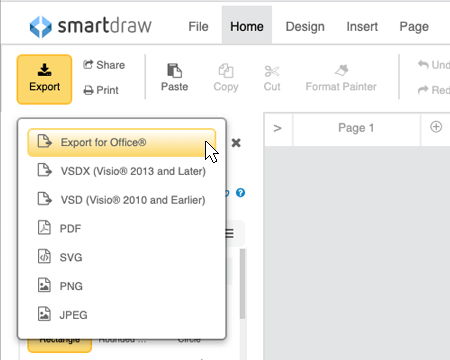Choose Export for Office® from menu

click(122, 142)
